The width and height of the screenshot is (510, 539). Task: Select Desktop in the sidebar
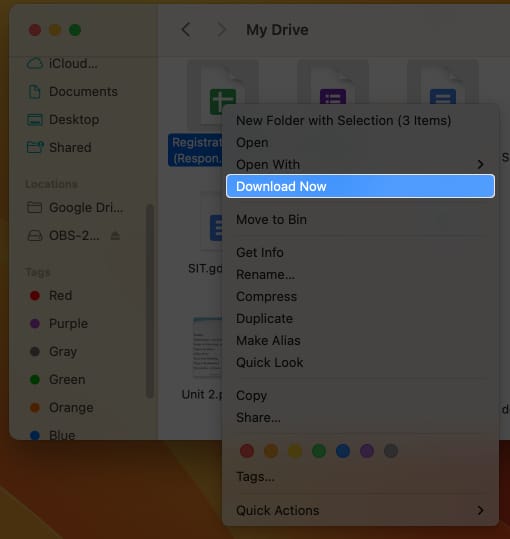(63, 120)
